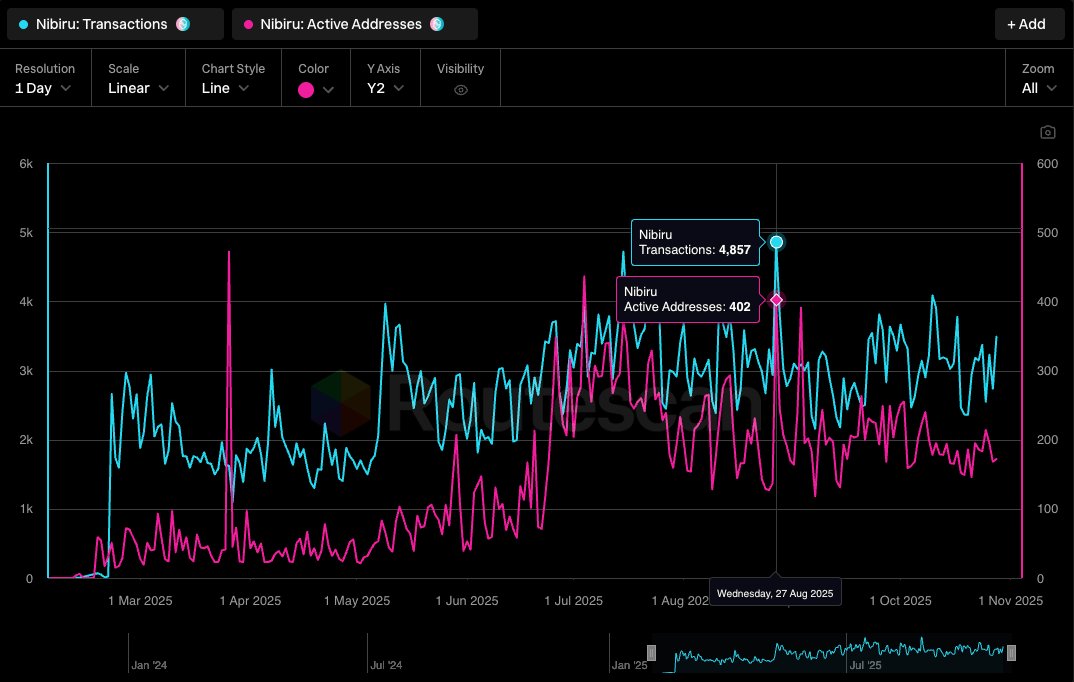Click the Active Addresses: 402 tooltip
Screen dimensions: 1074x682
coord(688,299)
